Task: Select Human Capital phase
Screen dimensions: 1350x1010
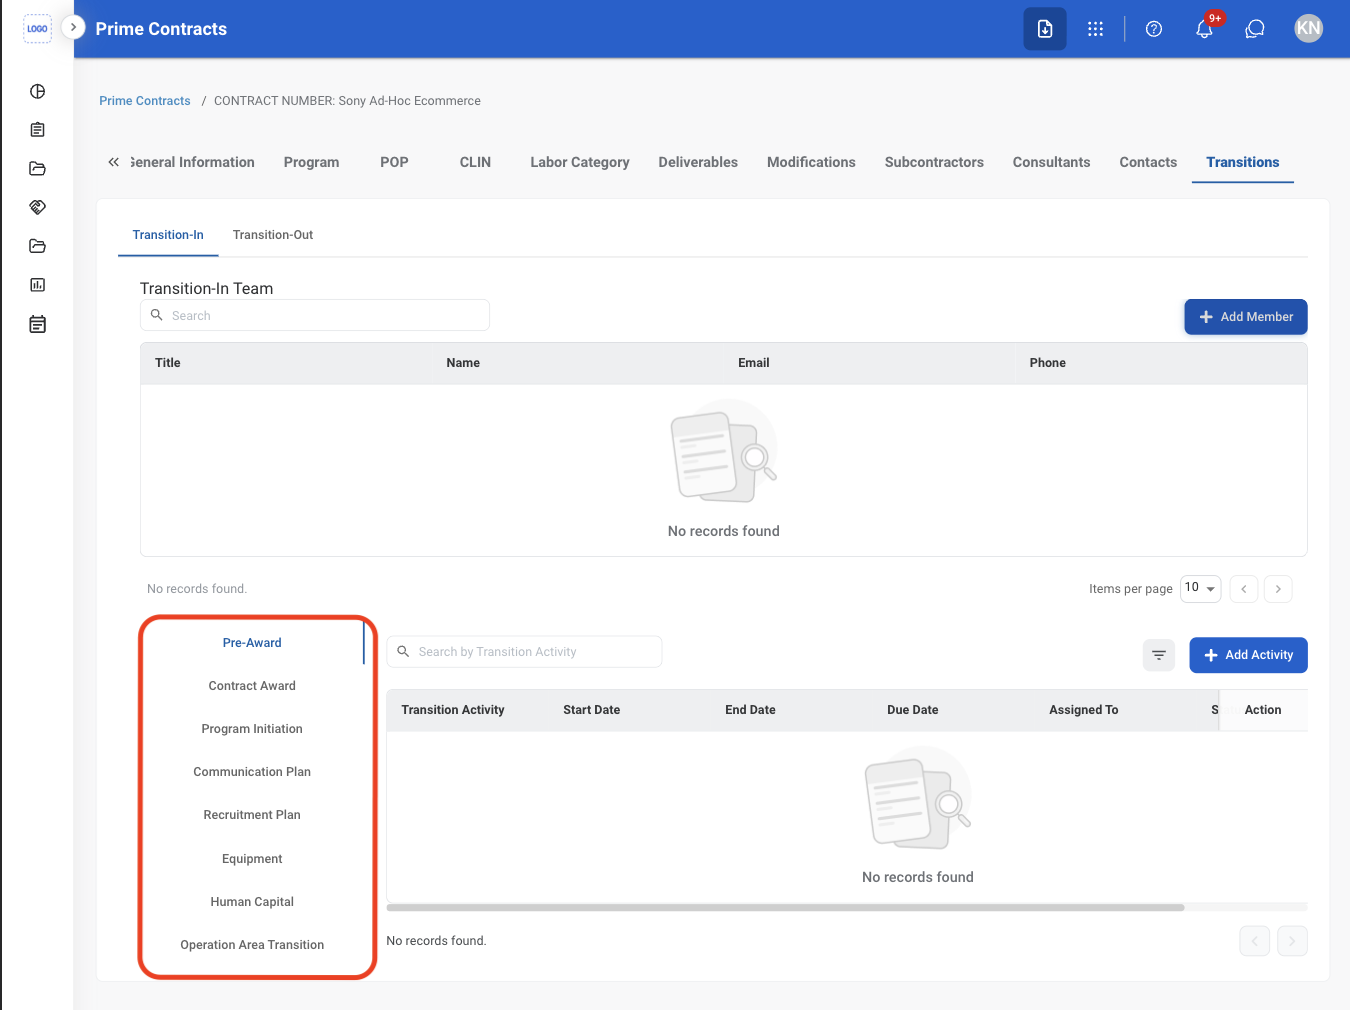Action: click(252, 902)
